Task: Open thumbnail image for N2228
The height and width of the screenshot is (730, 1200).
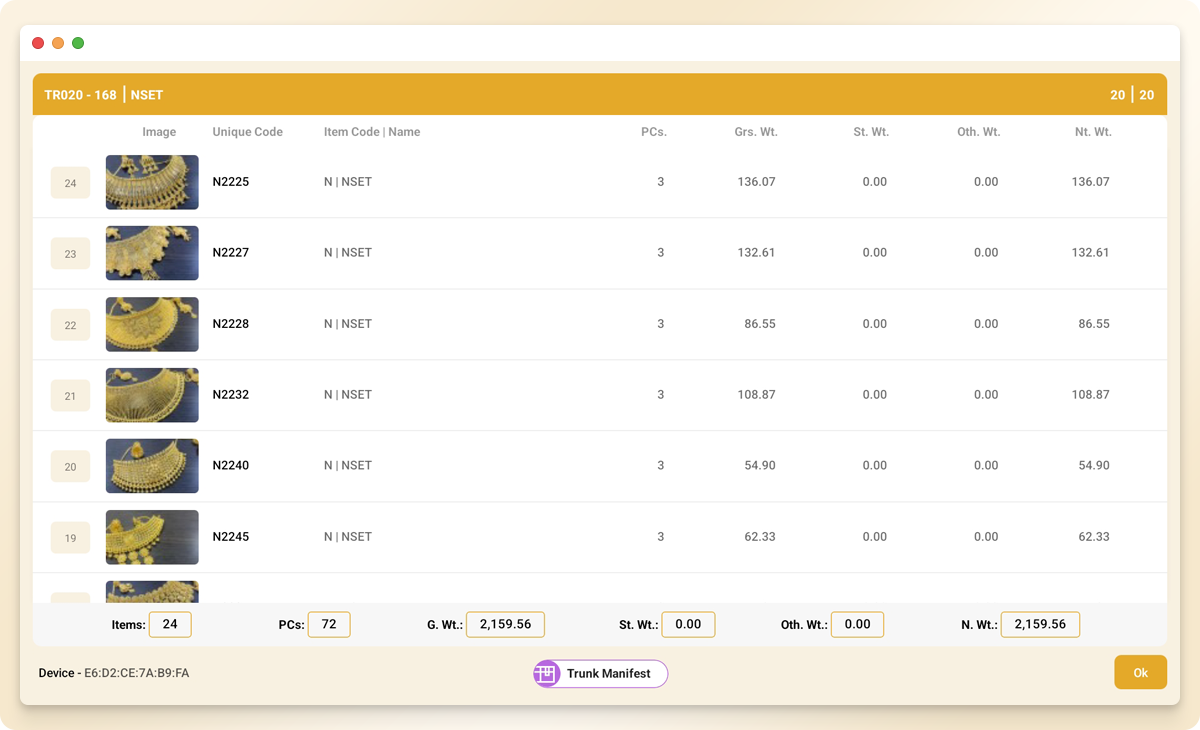Action: click(x=152, y=324)
